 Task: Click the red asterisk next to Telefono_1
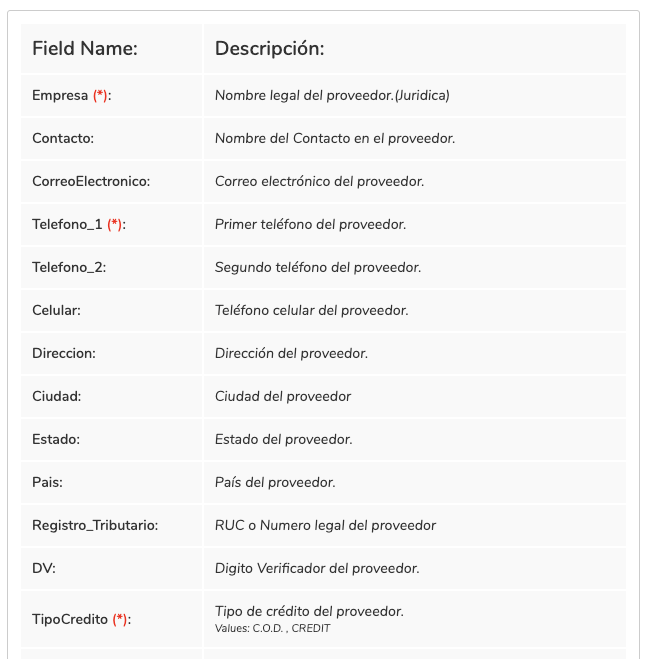pos(115,224)
